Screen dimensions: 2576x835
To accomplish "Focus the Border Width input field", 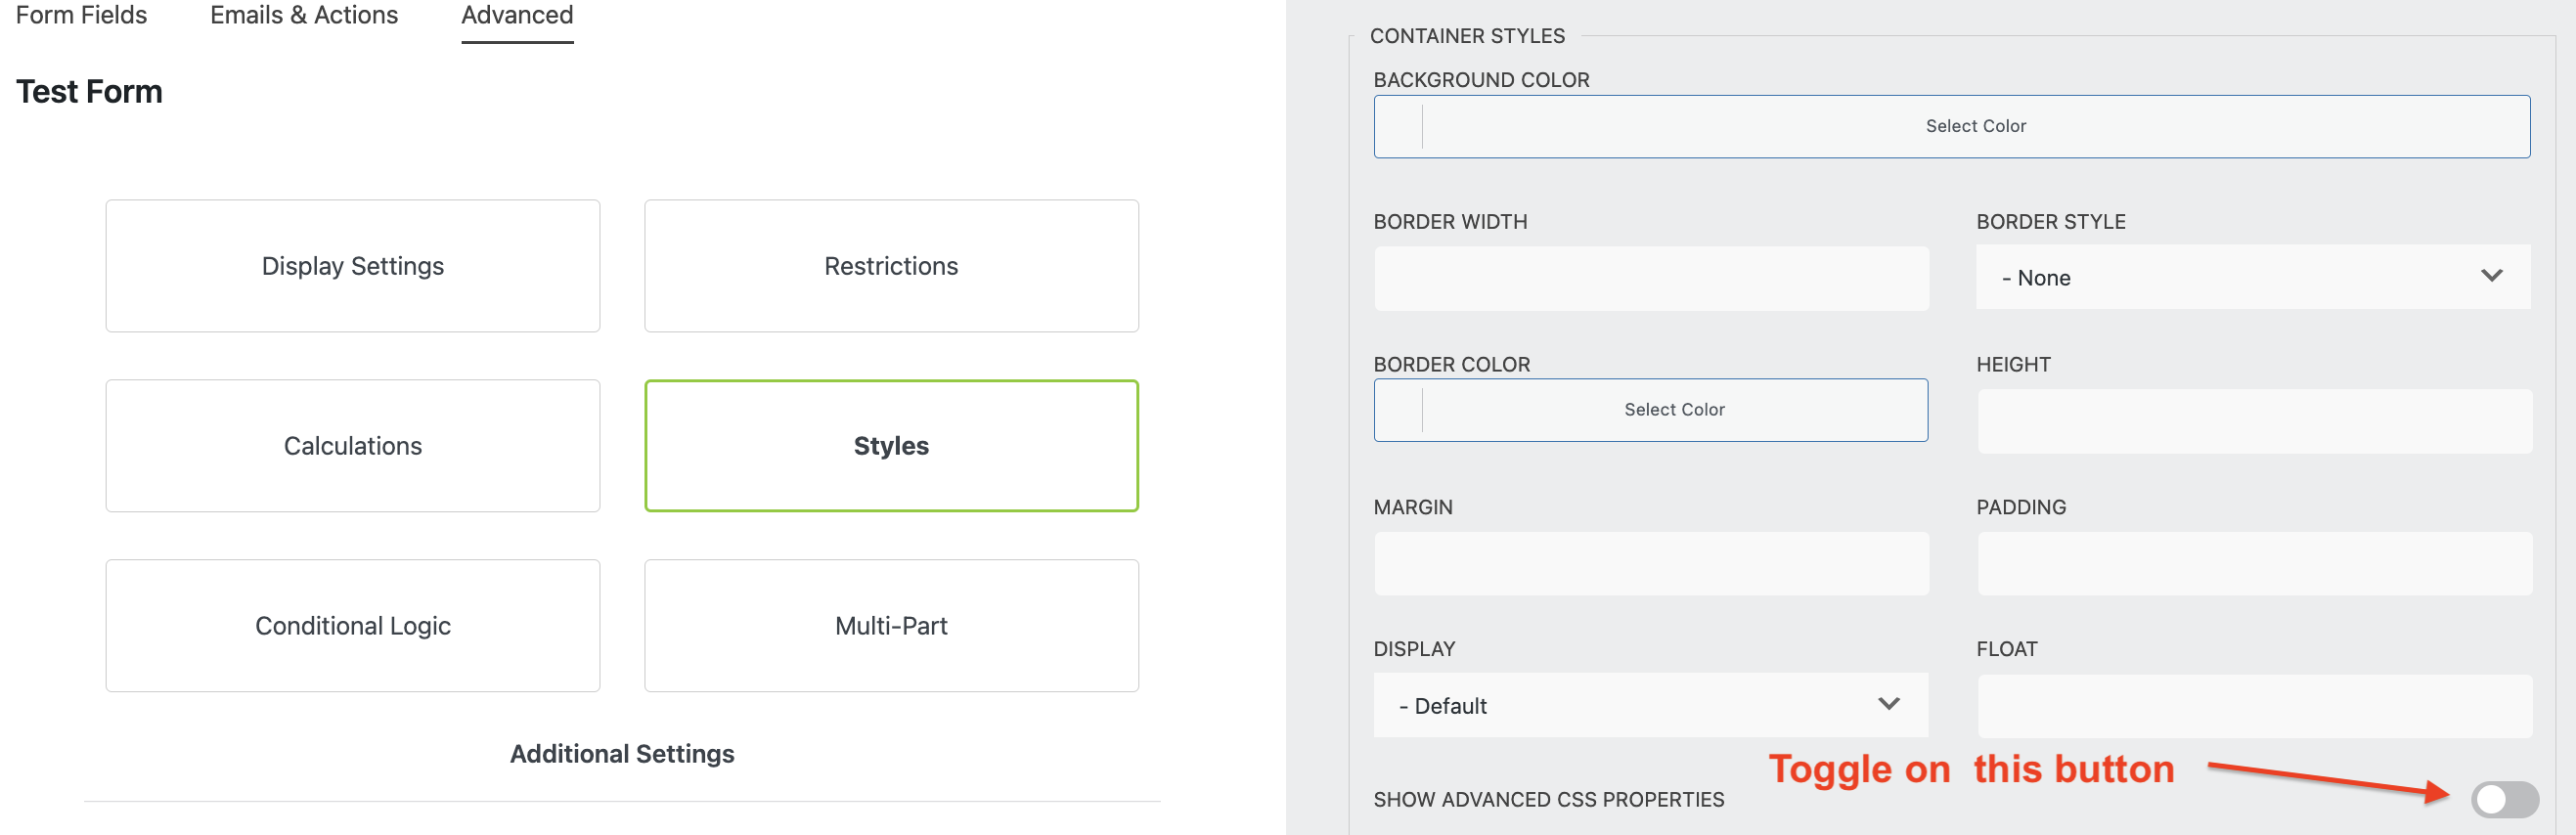I will [x=1651, y=278].
